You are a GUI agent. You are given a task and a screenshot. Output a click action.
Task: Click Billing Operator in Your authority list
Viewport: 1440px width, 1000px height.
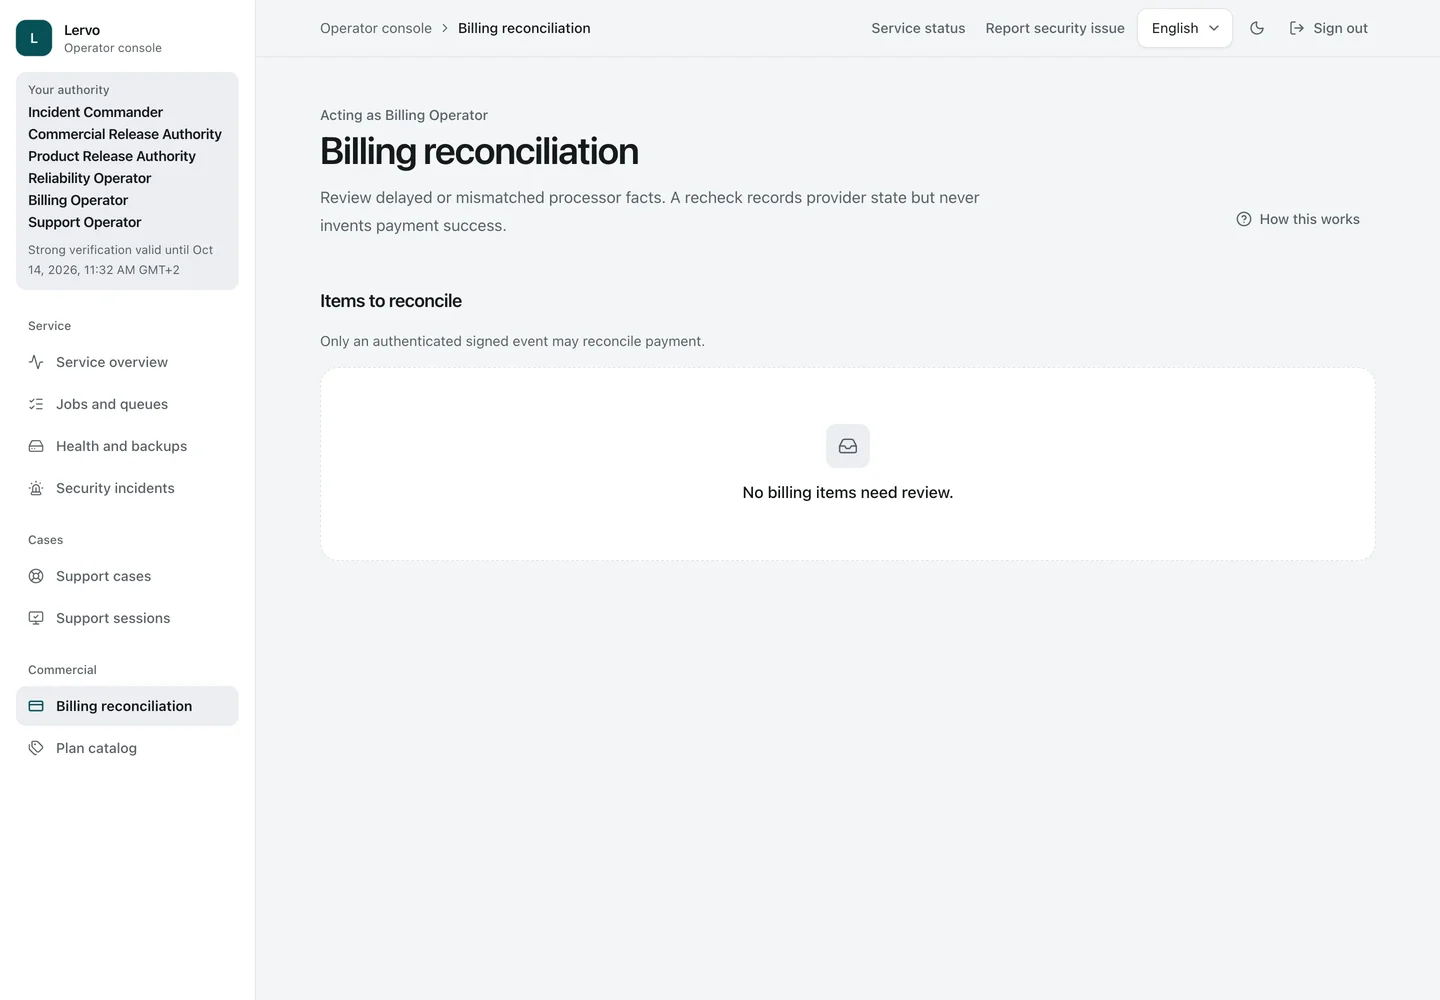point(78,200)
